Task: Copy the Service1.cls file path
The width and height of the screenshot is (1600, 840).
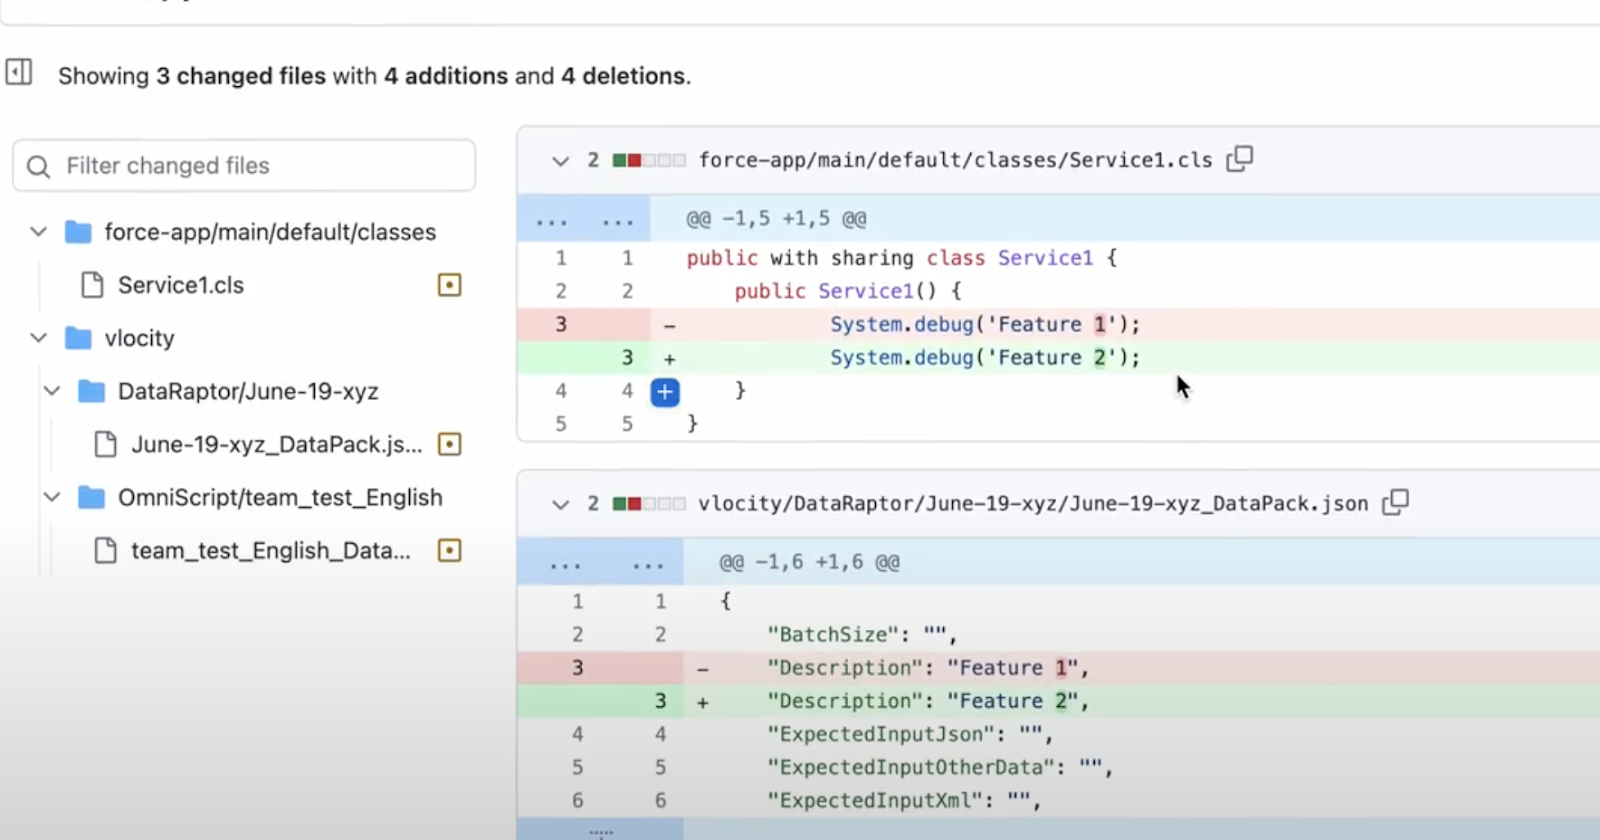Action: click(1240, 159)
